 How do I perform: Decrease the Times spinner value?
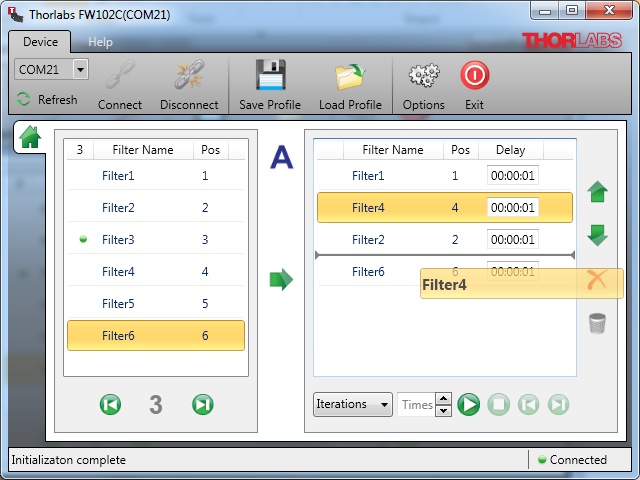tap(444, 411)
